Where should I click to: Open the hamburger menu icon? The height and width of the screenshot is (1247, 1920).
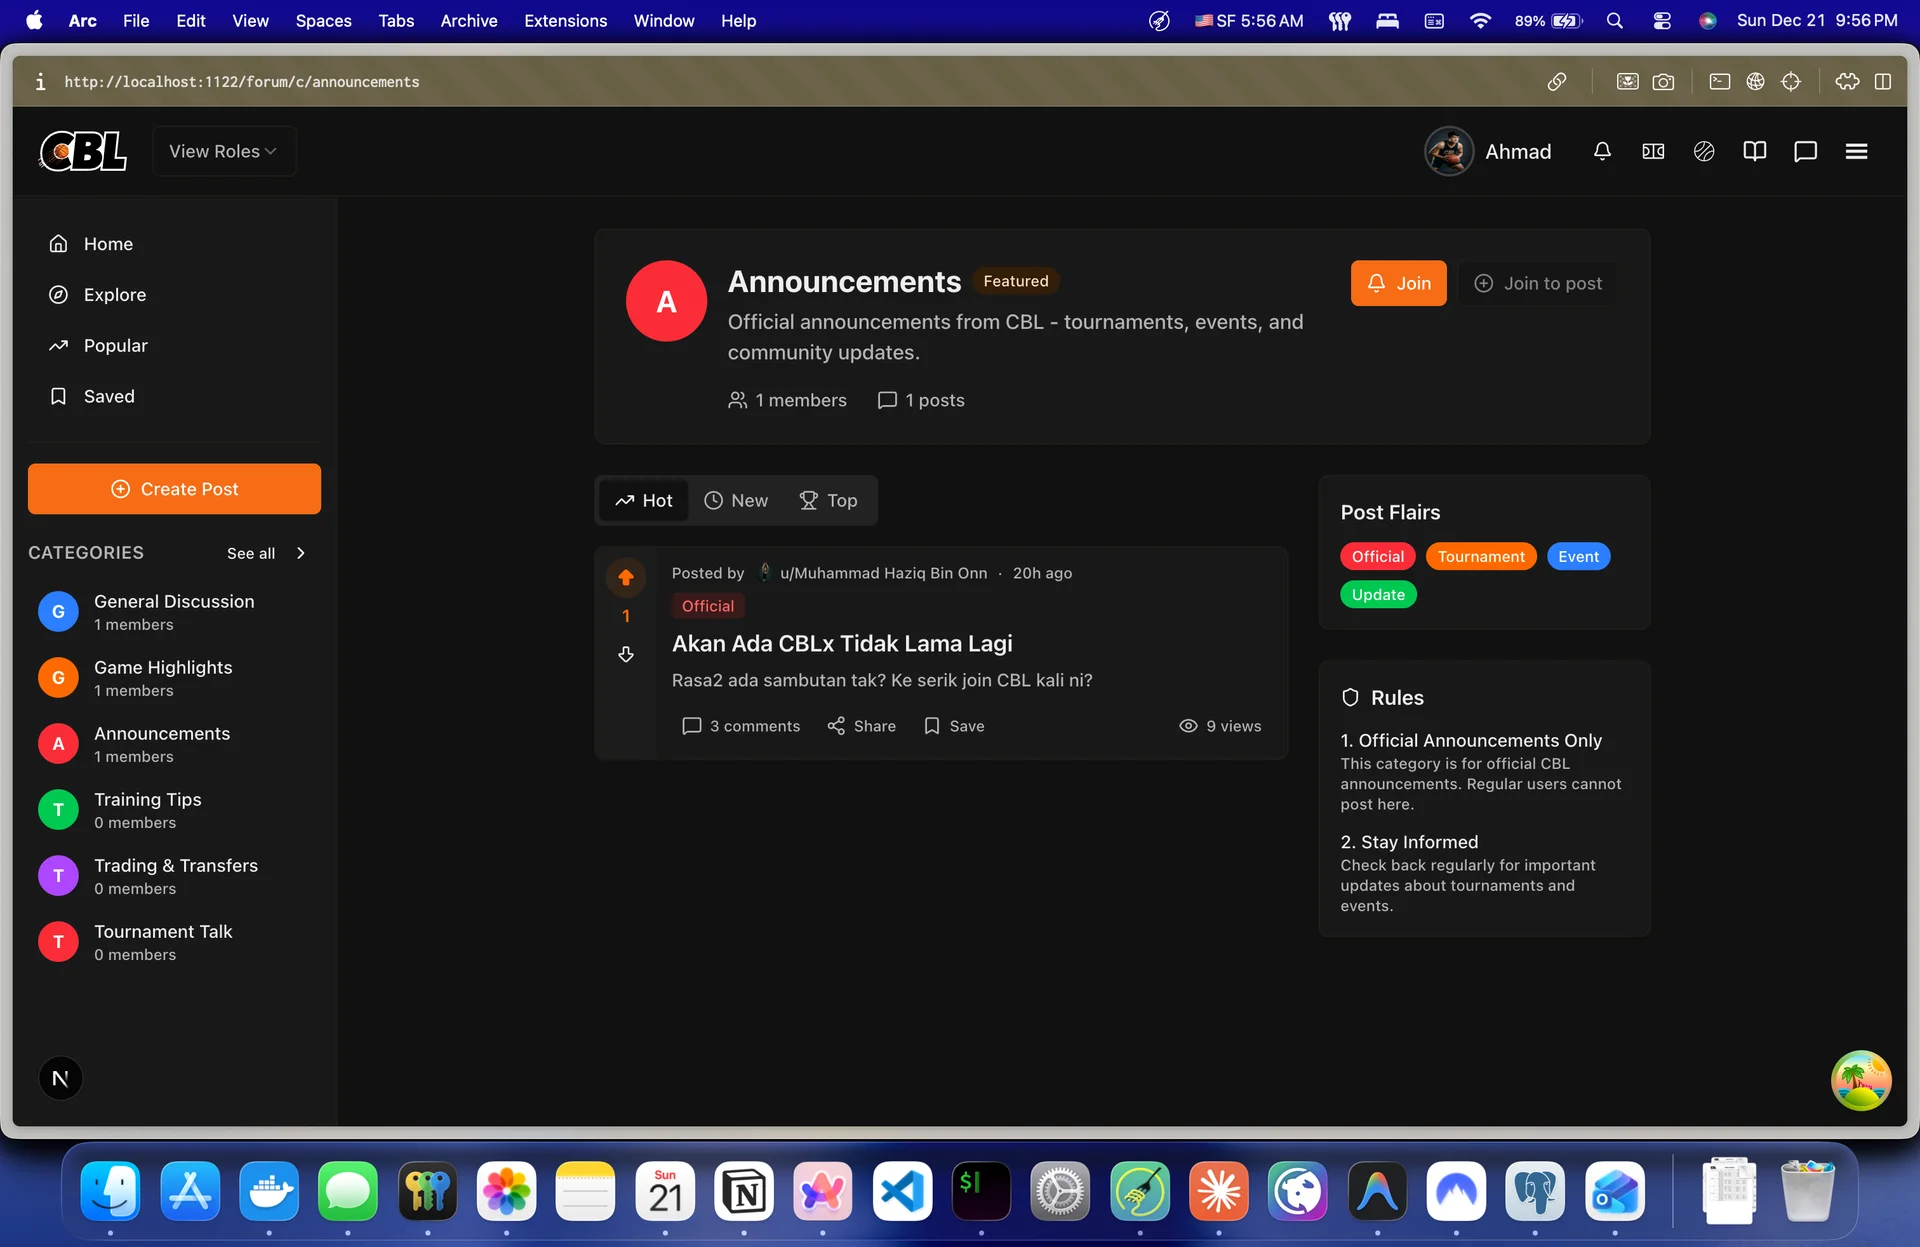tap(1856, 151)
